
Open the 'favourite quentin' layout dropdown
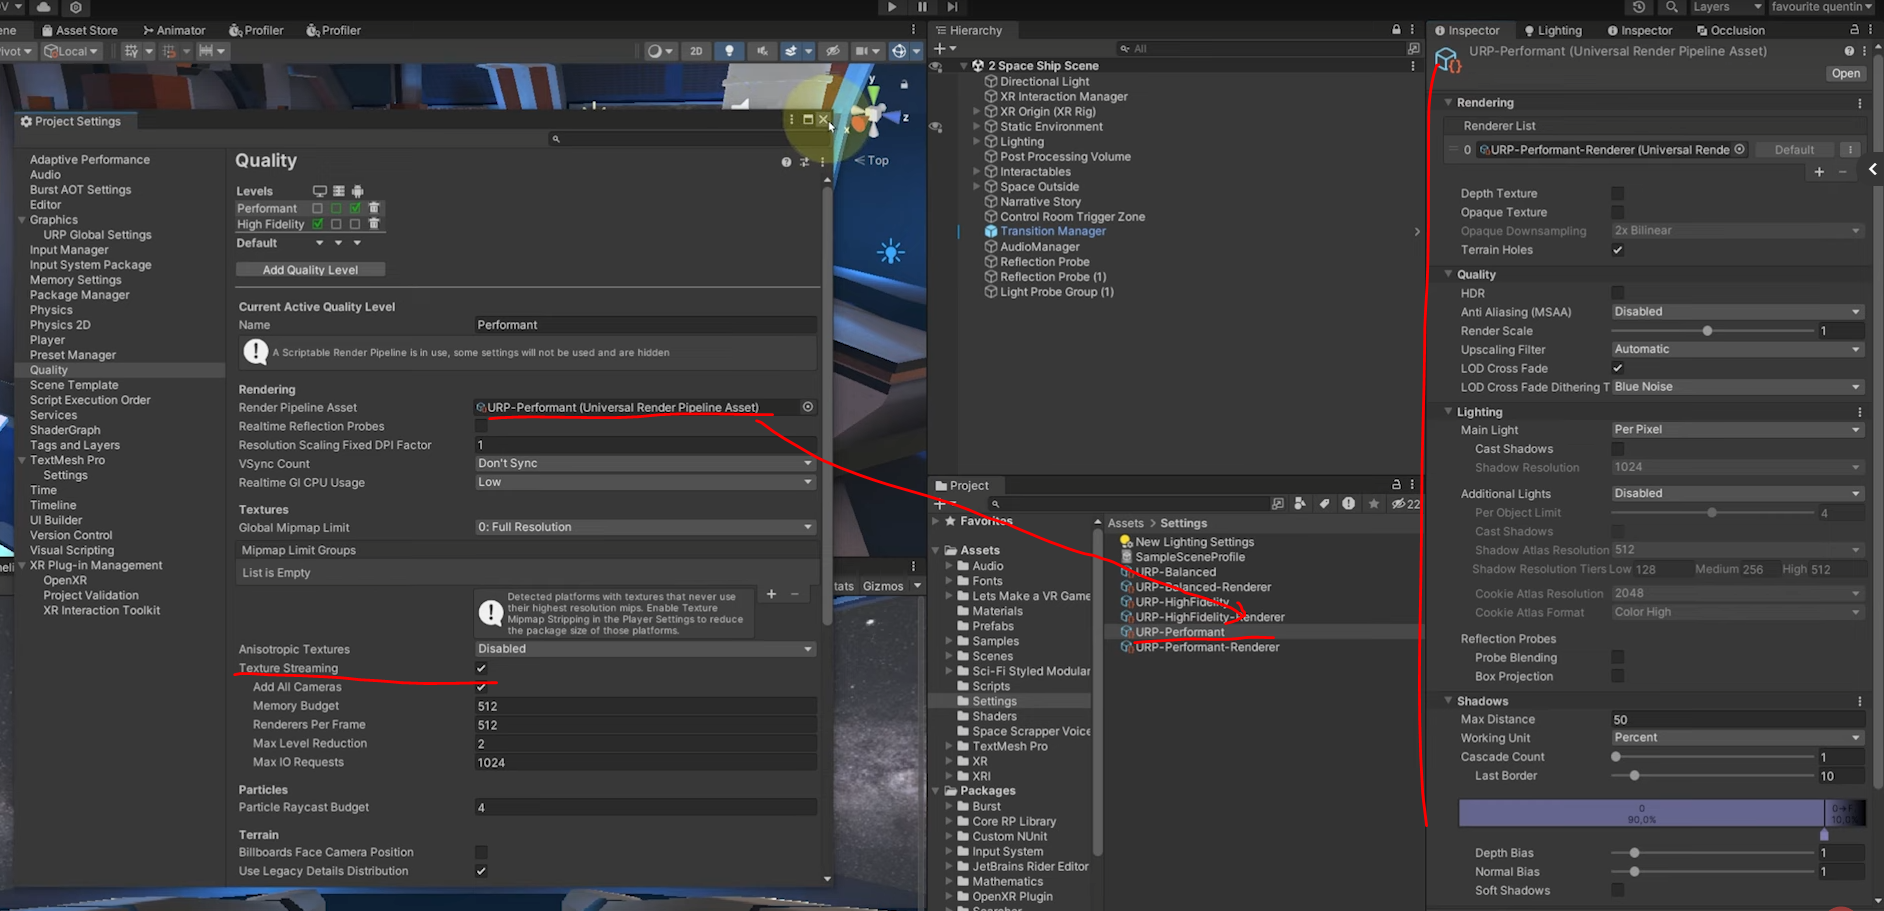click(x=1823, y=7)
